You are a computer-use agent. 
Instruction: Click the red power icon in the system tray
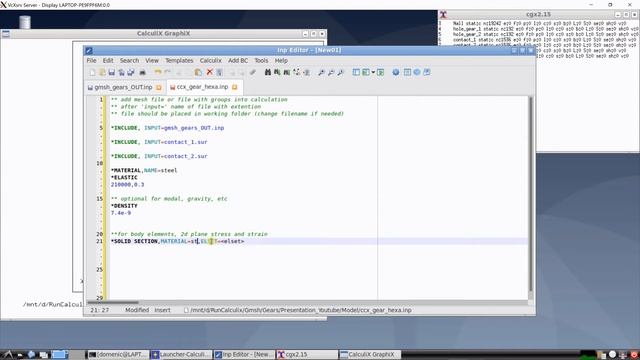633,354
